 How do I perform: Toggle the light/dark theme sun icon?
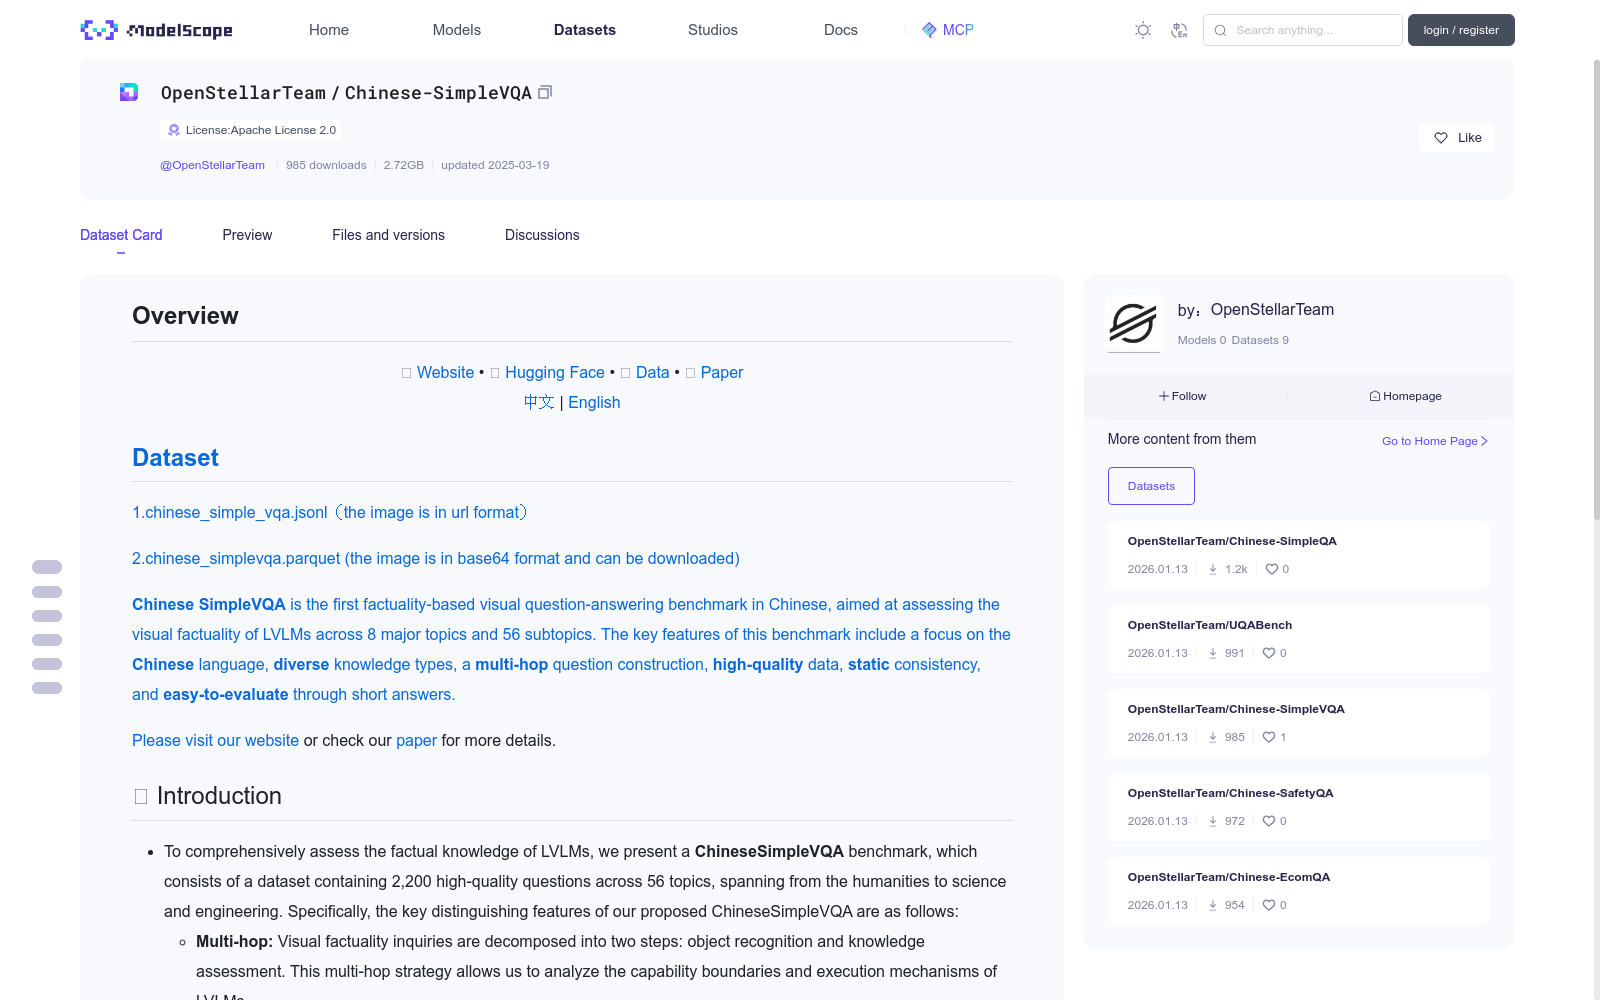(1143, 30)
